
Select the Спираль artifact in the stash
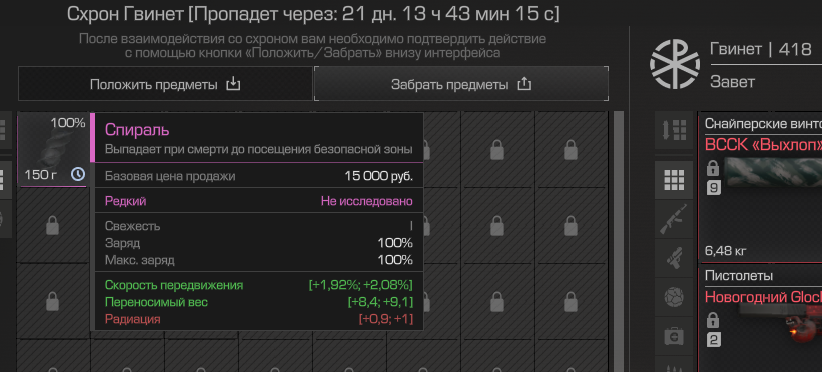[x=52, y=149]
